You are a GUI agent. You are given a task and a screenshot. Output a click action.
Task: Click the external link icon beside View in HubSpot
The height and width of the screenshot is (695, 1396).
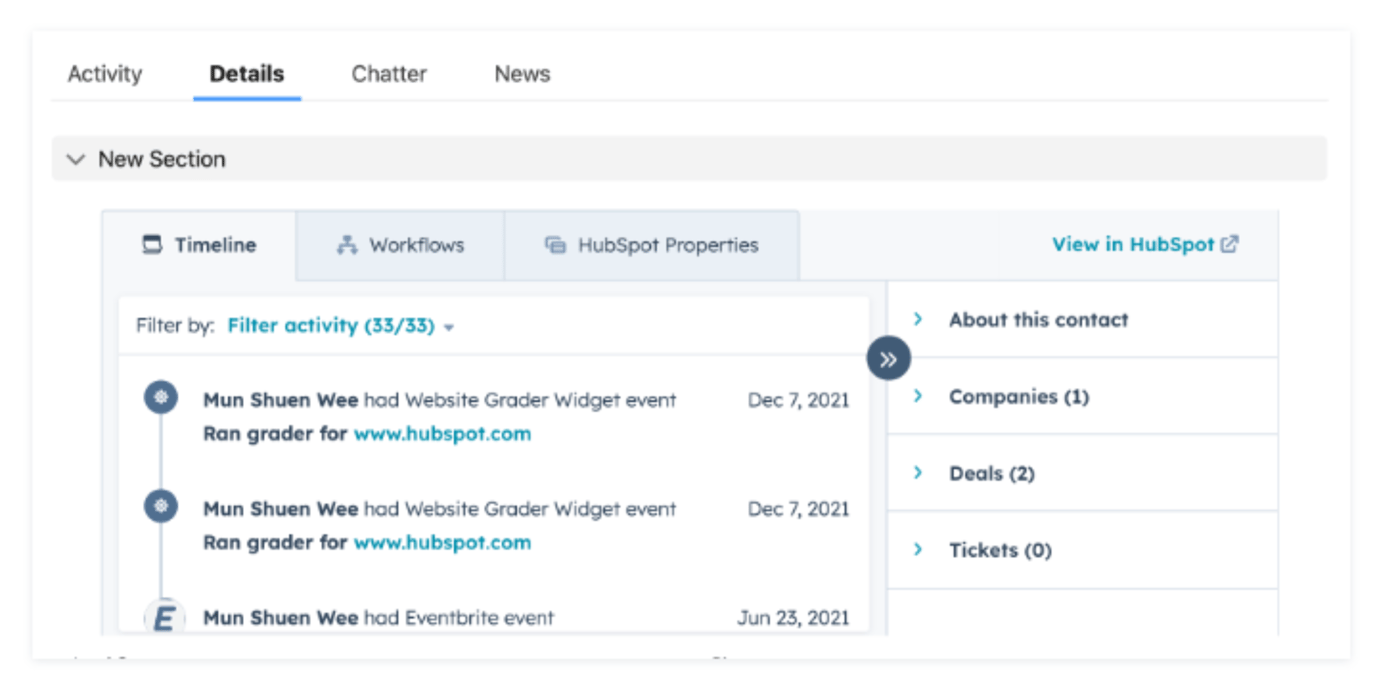click(1231, 244)
